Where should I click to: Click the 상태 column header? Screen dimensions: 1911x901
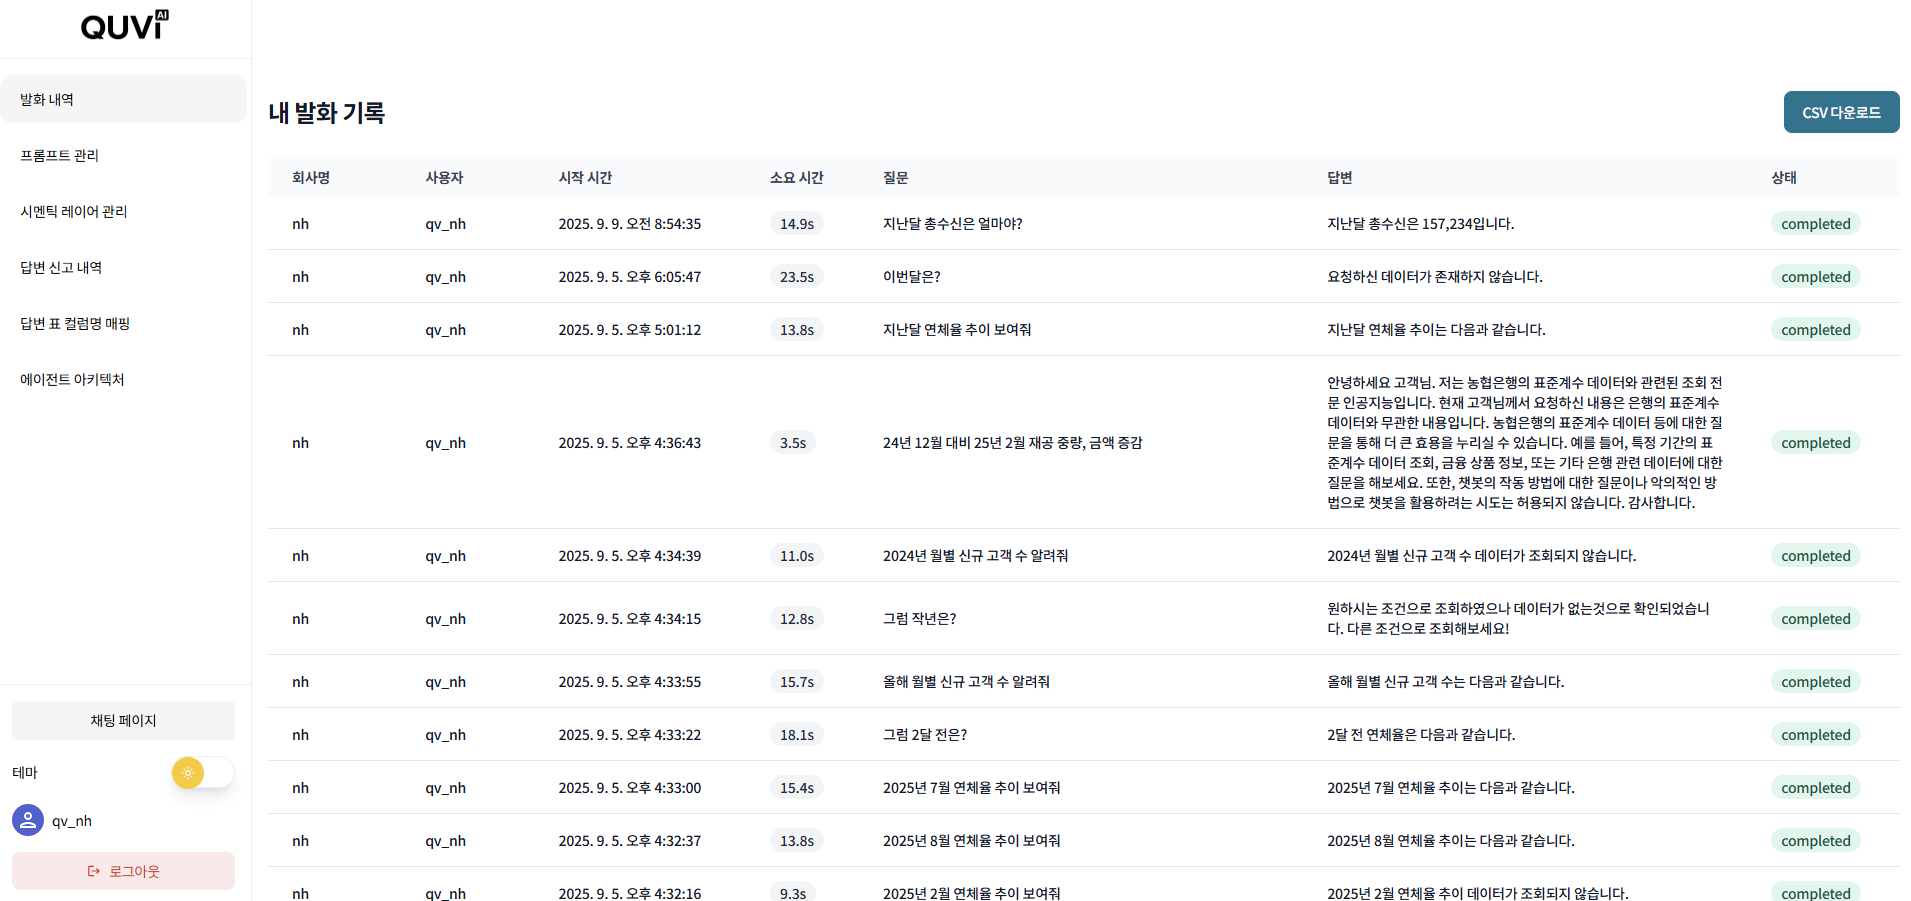1783,177
